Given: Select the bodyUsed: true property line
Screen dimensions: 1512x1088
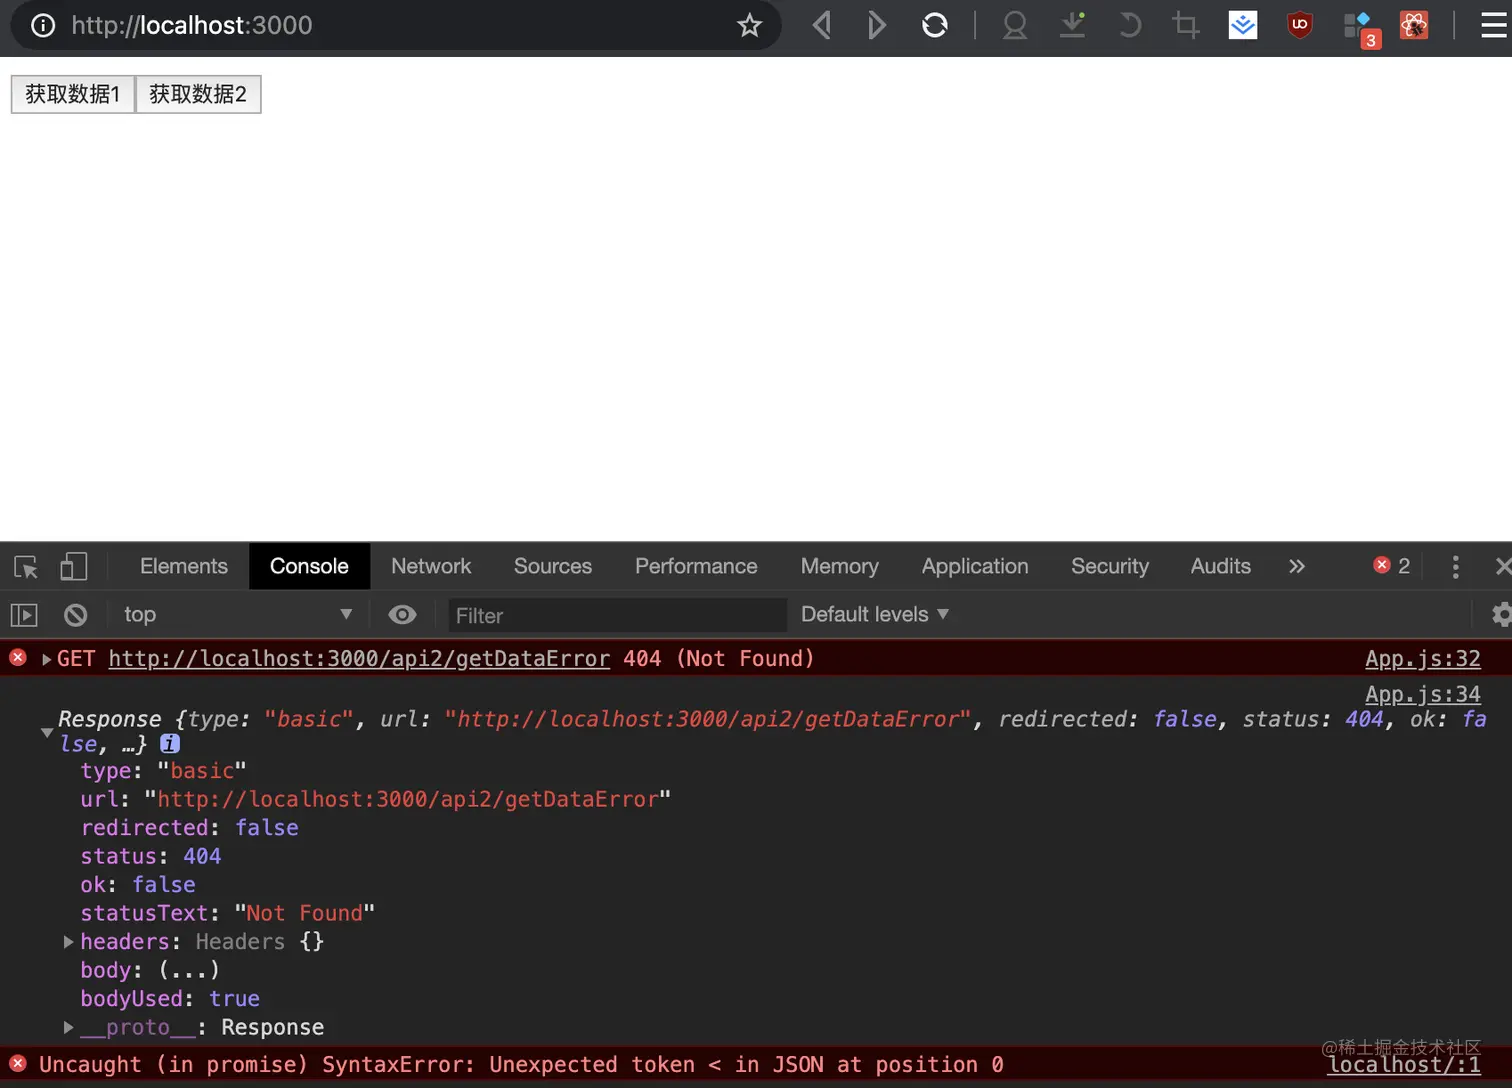Looking at the screenshot, I should pos(170,999).
